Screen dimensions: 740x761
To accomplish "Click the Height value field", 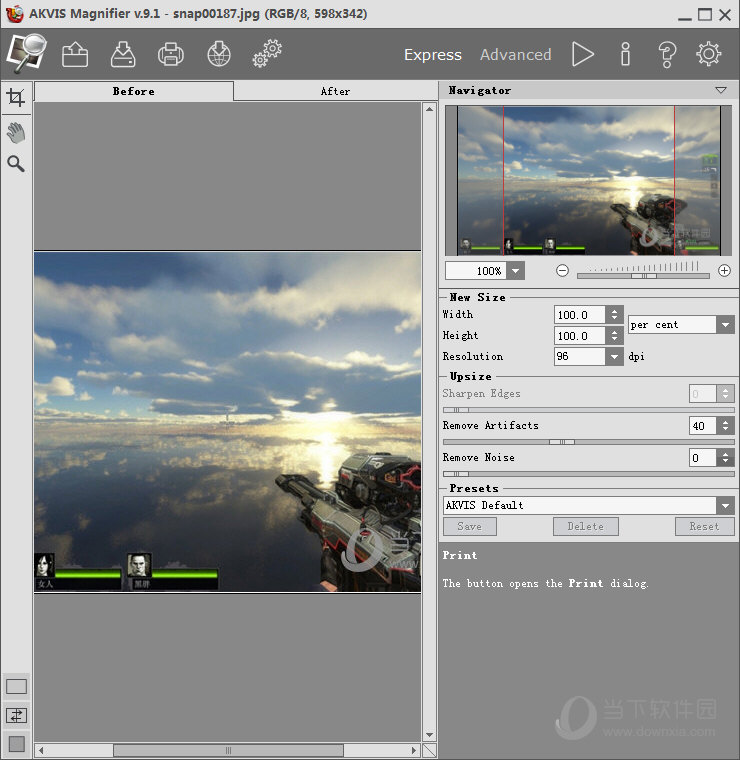I will click(x=579, y=336).
